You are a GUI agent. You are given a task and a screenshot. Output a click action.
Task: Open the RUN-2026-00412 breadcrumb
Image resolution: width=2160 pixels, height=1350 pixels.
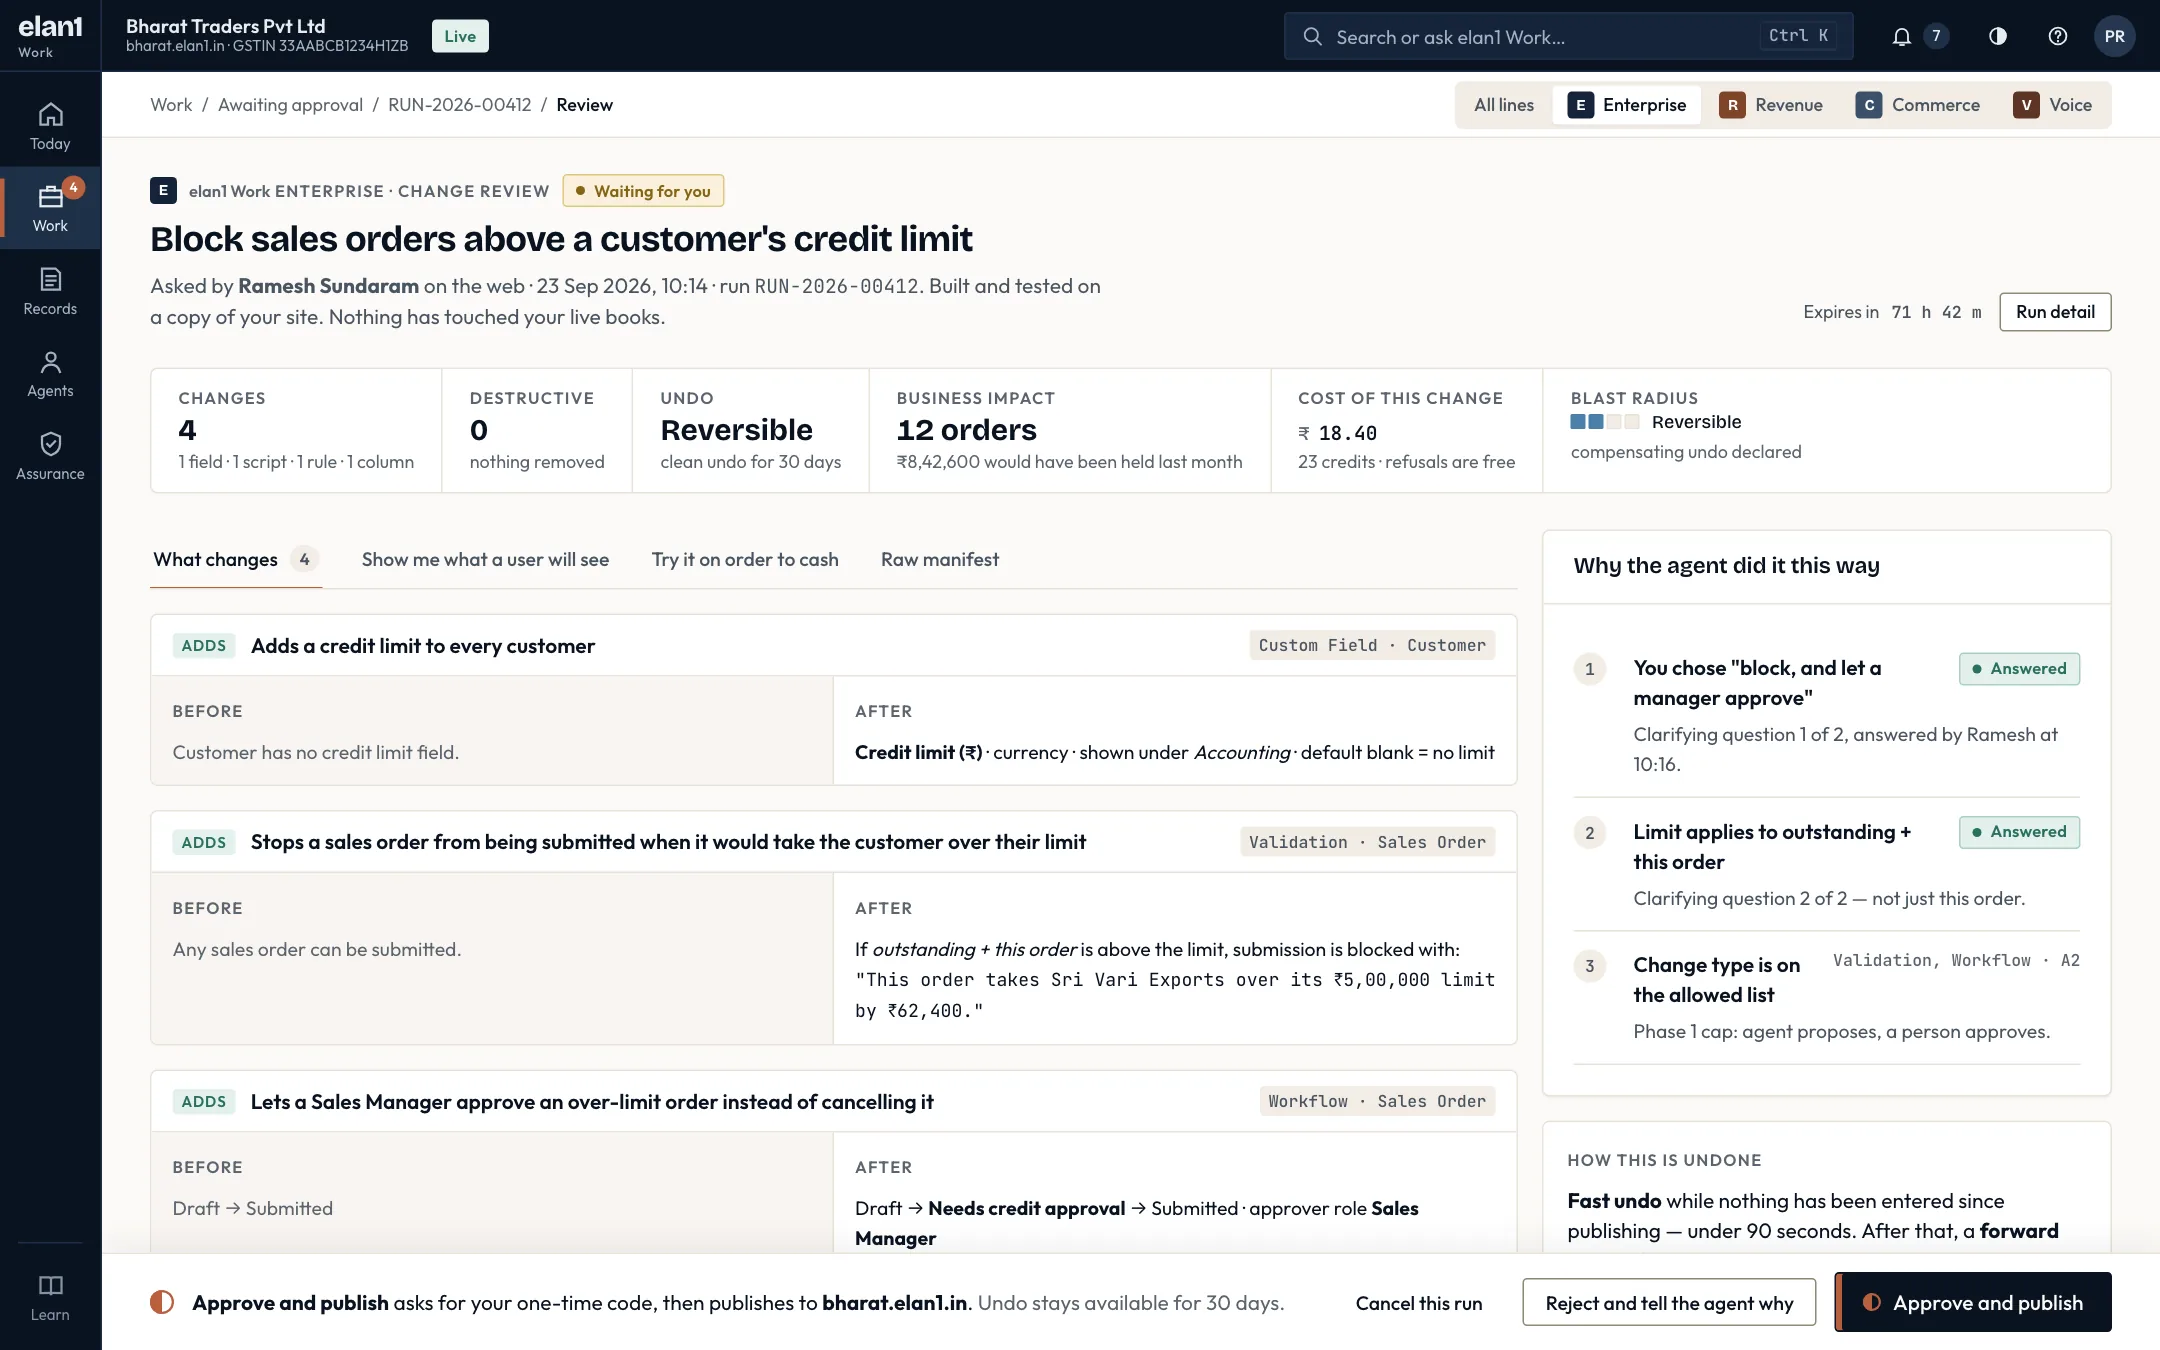point(459,105)
